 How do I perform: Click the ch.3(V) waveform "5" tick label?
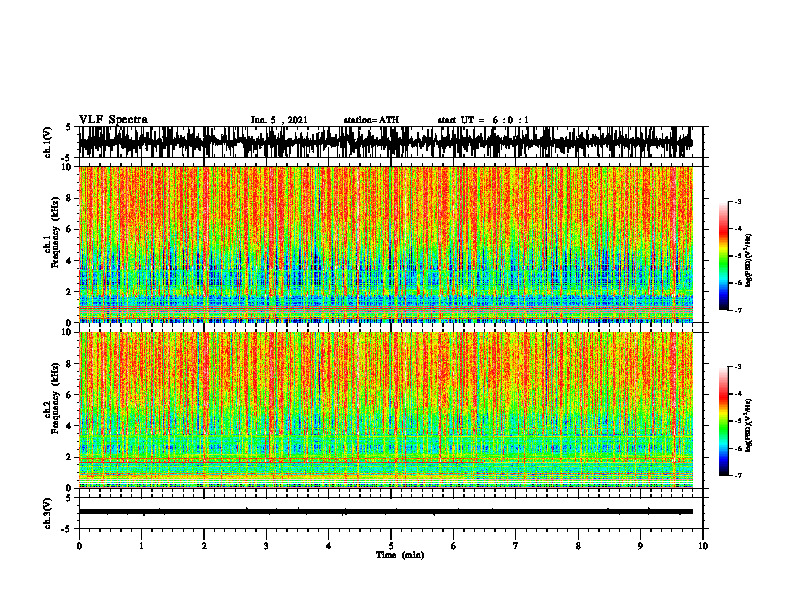tap(69, 498)
